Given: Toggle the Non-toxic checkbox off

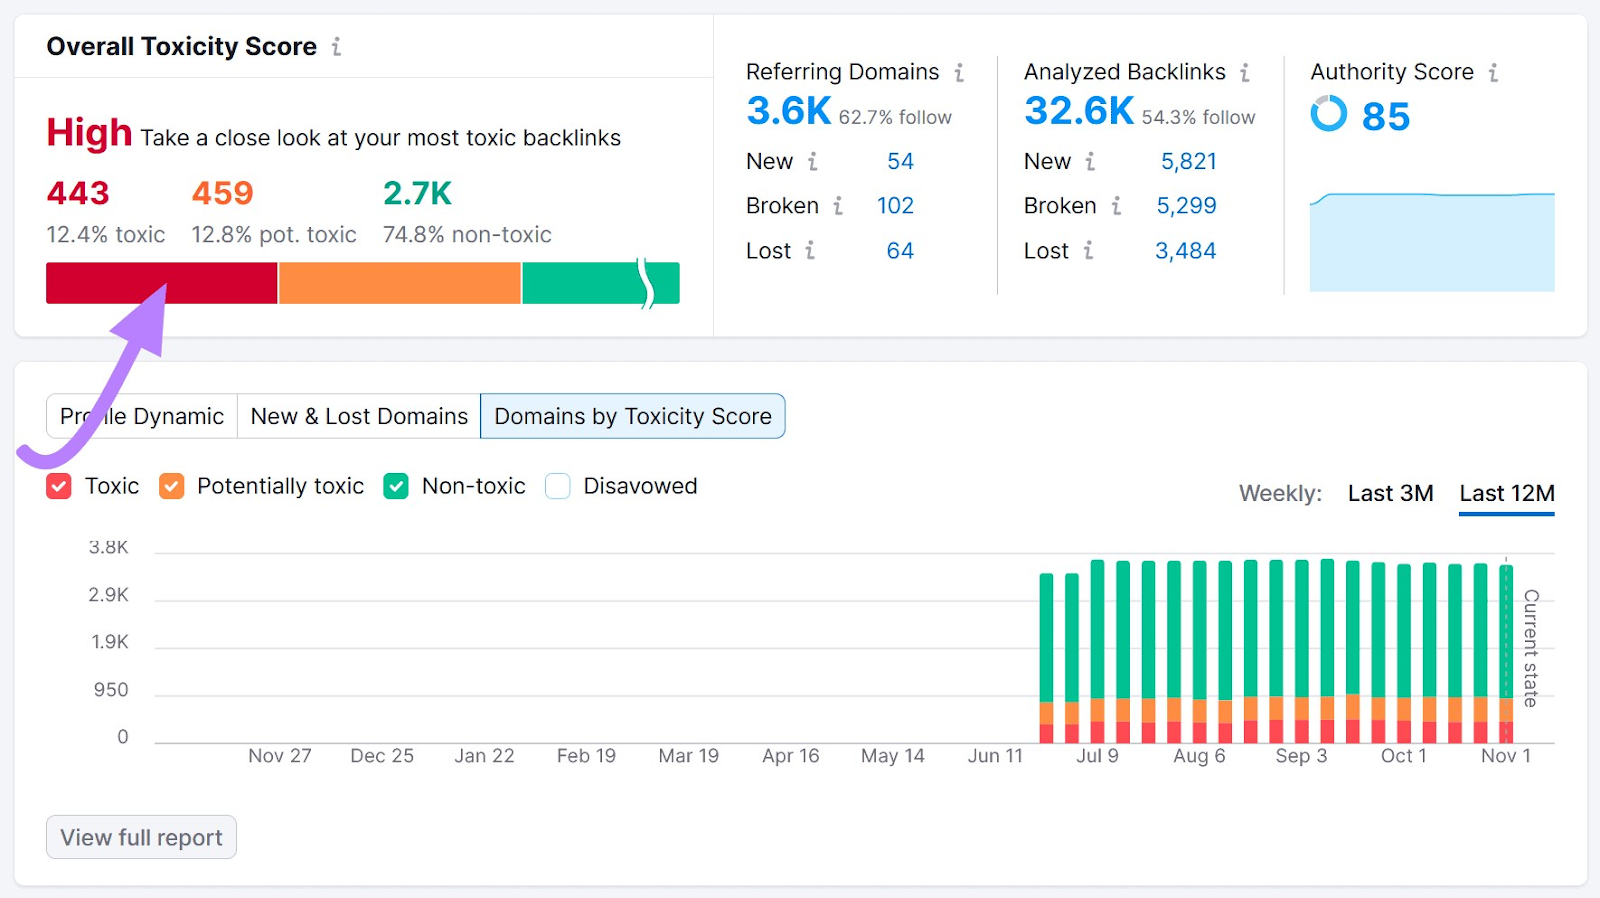Looking at the screenshot, I should click(396, 487).
